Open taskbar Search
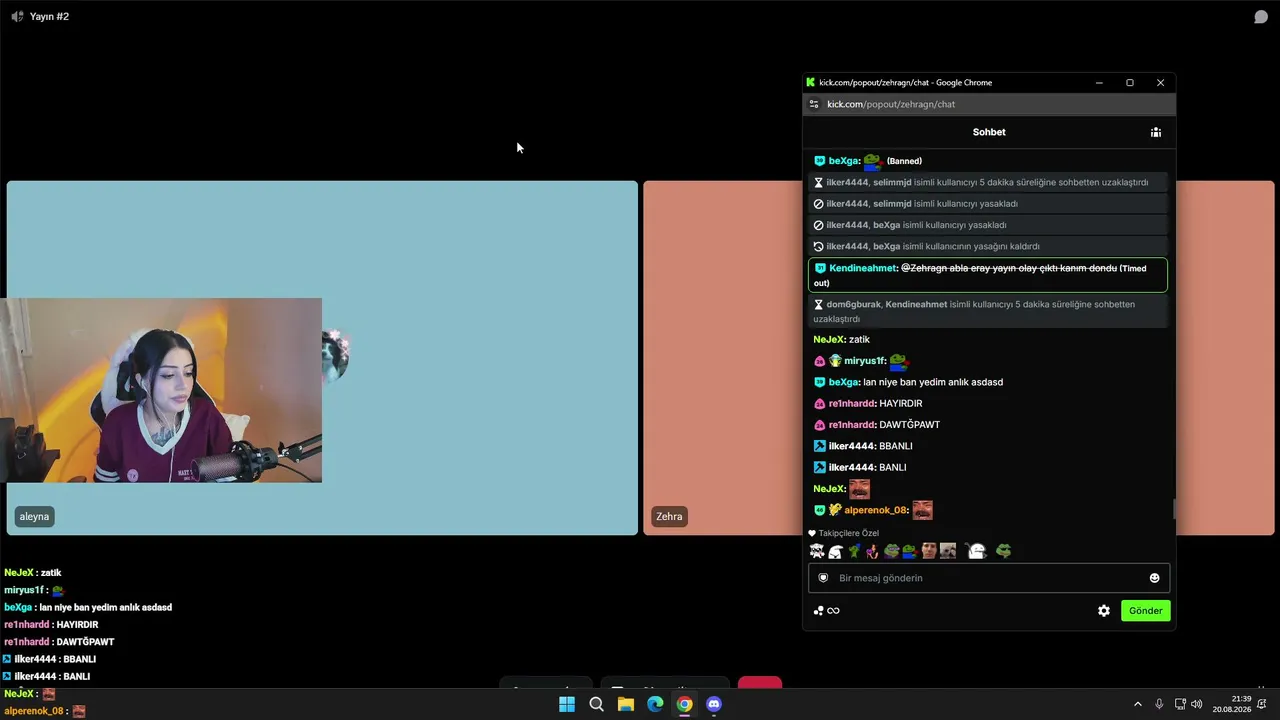The image size is (1280, 720). [597, 704]
